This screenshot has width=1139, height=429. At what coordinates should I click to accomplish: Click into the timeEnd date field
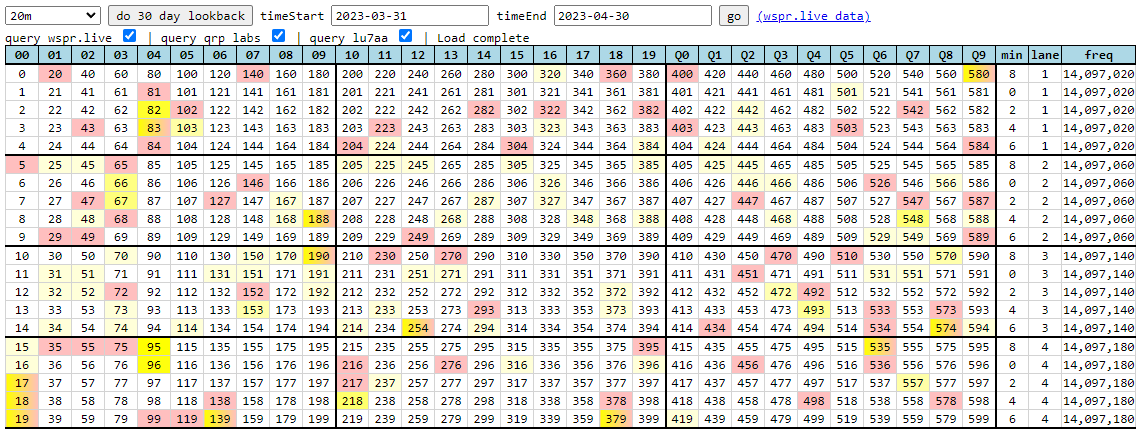632,16
